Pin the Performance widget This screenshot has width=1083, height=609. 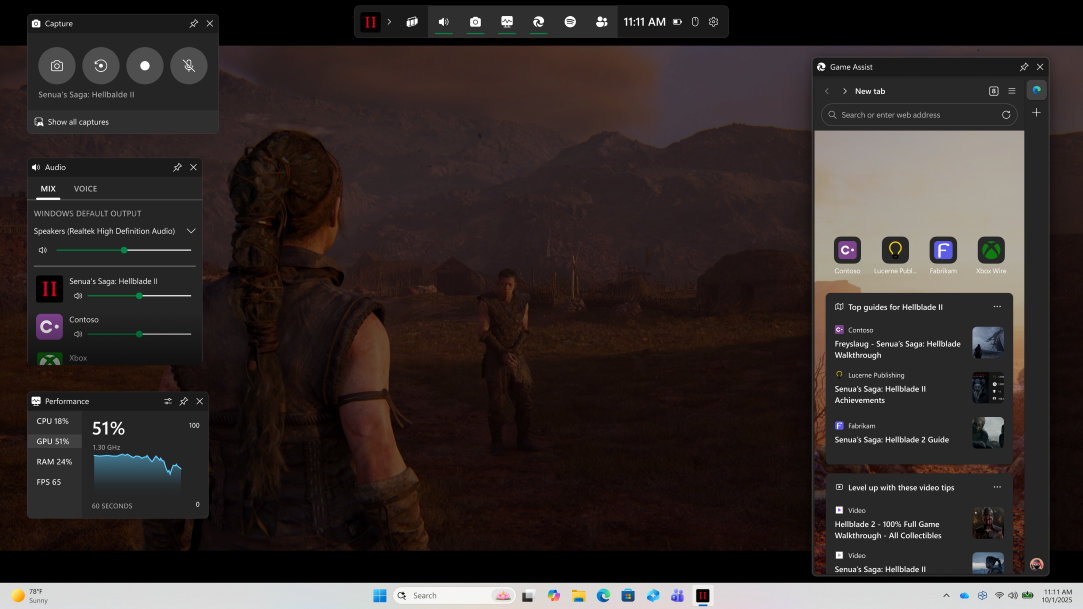click(x=184, y=401)
